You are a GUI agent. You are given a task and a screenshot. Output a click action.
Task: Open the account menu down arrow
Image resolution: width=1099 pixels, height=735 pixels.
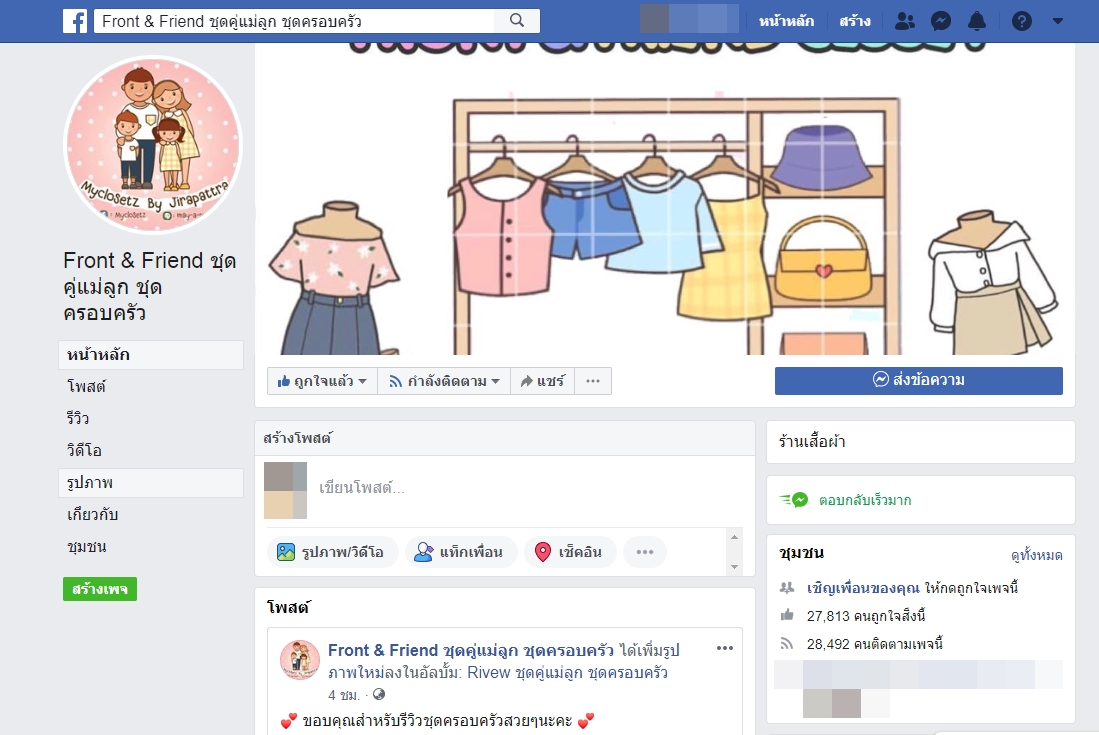pos(1058,21)
